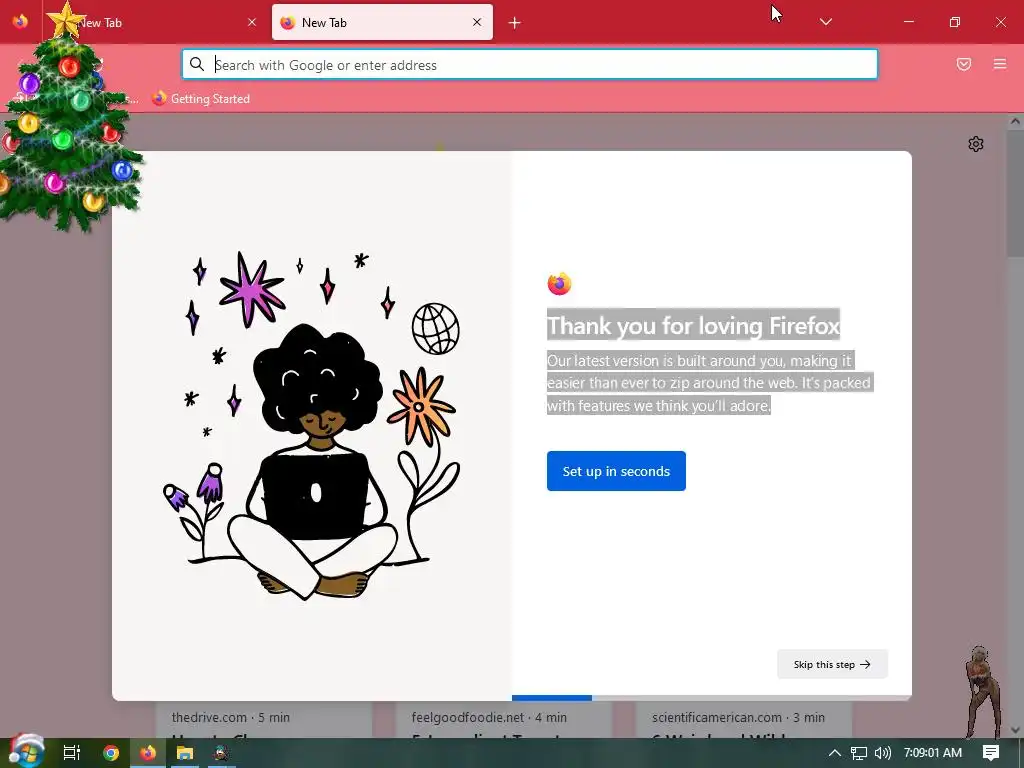Close the active New Tab
This screenshot has height=768, width=1024.
[477, 22]
